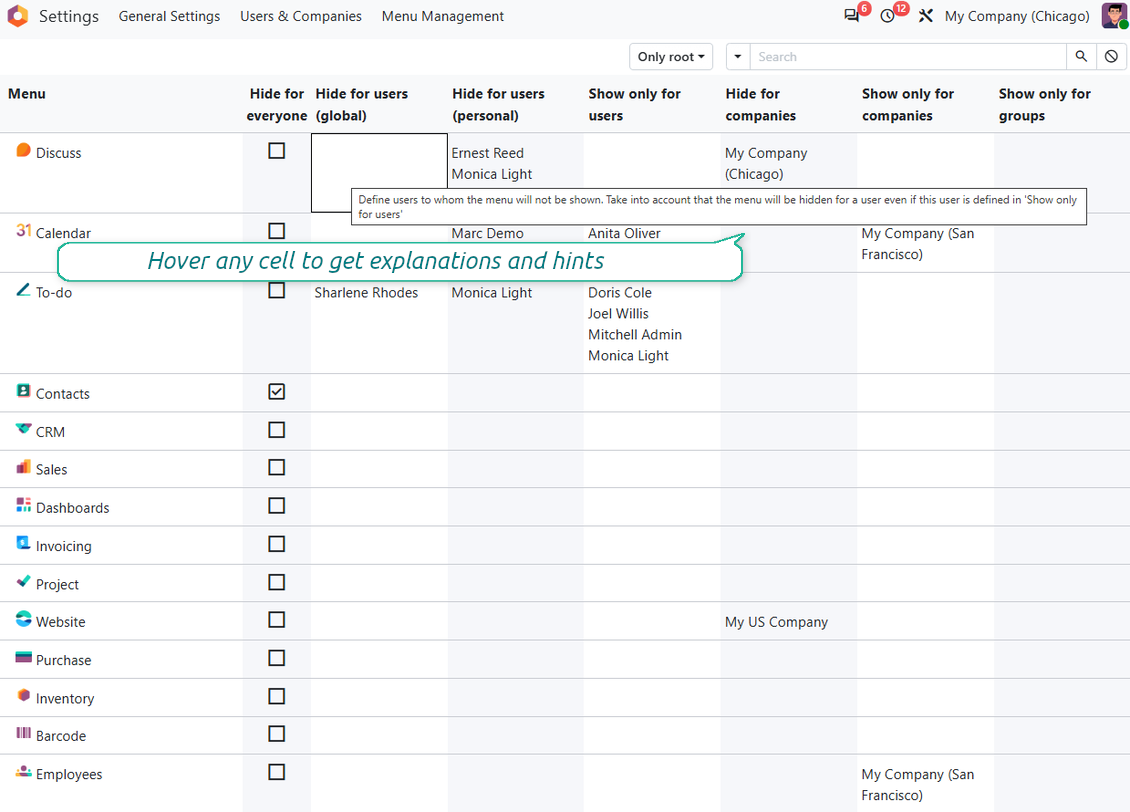
Task: Click the Hide for companies column header
Action: (760, 104)
